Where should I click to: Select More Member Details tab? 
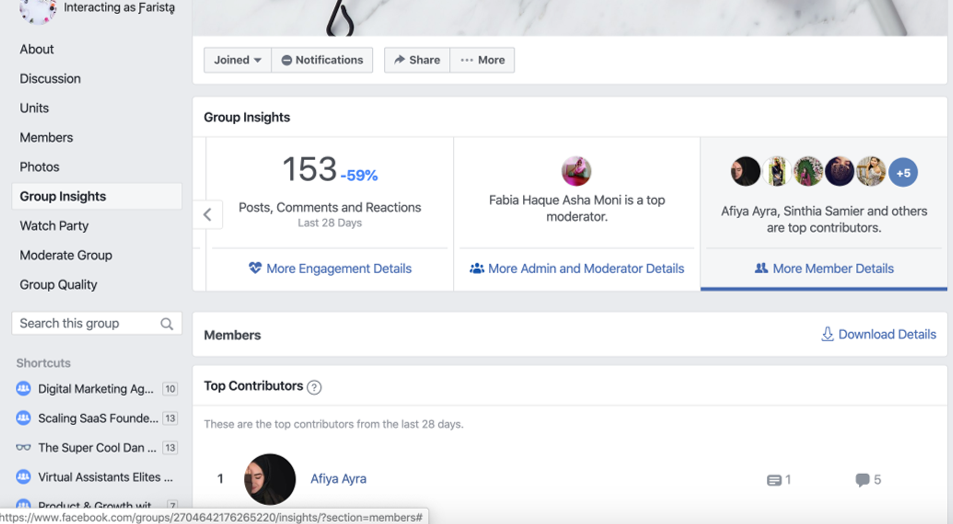(824, 269)
